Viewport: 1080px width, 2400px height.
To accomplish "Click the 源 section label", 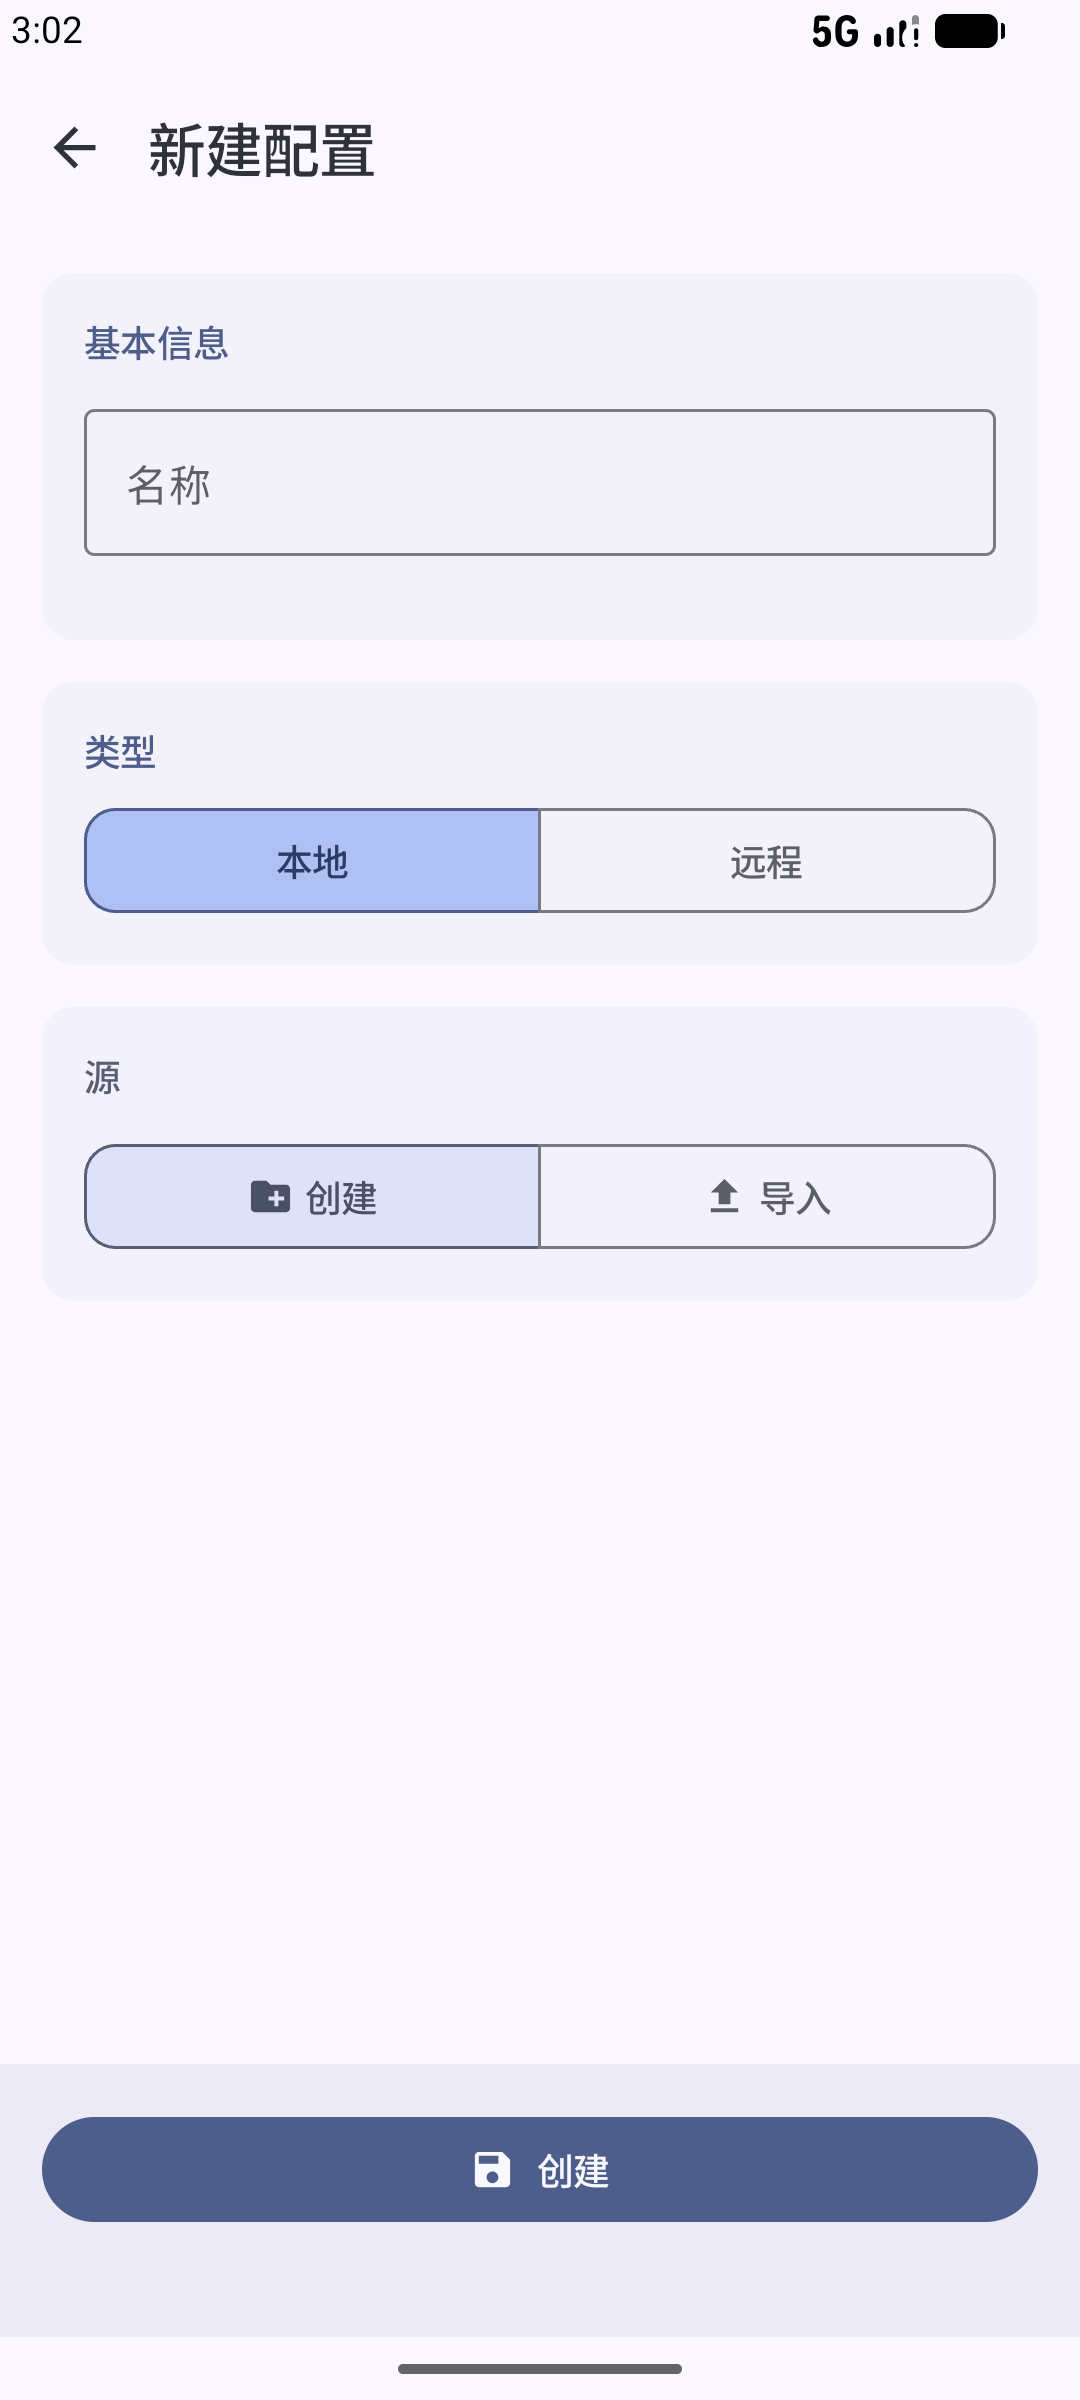I will tap(103, 1078).
